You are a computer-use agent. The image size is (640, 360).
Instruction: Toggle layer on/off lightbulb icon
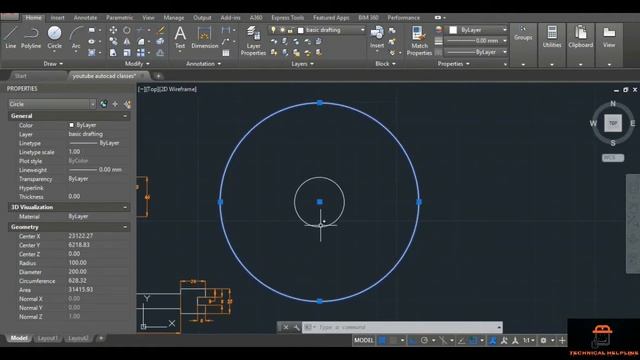pyautogui.click(x=273, y=30)
